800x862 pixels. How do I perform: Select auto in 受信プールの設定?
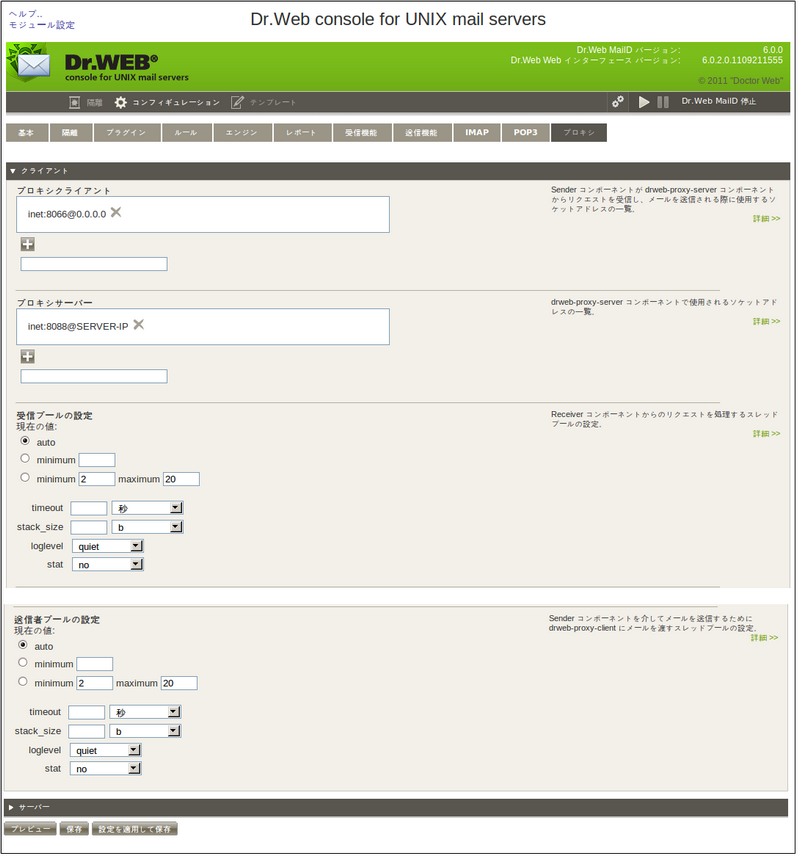click(x=25, y=443)
